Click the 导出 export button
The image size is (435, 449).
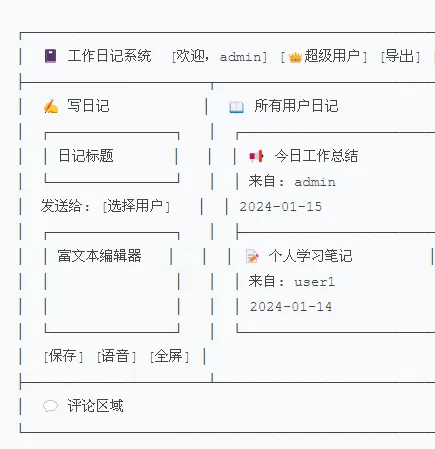coord(400,56)
